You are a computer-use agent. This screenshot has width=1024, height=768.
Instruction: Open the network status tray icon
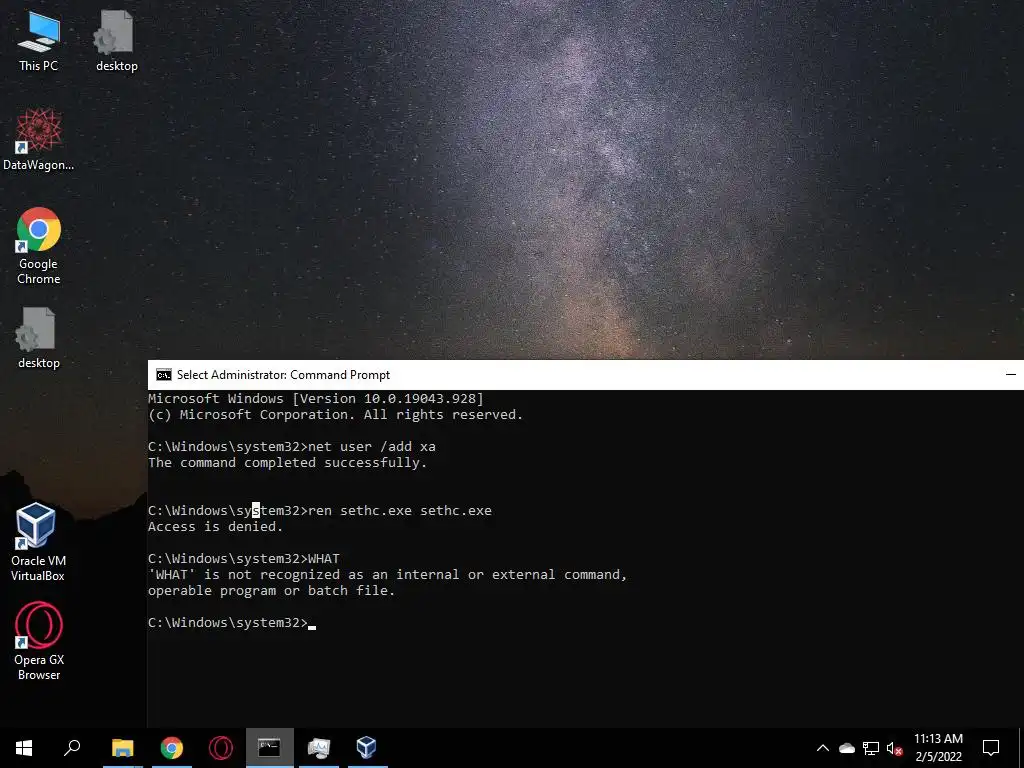pyautogui.click(x=871, y=748)
